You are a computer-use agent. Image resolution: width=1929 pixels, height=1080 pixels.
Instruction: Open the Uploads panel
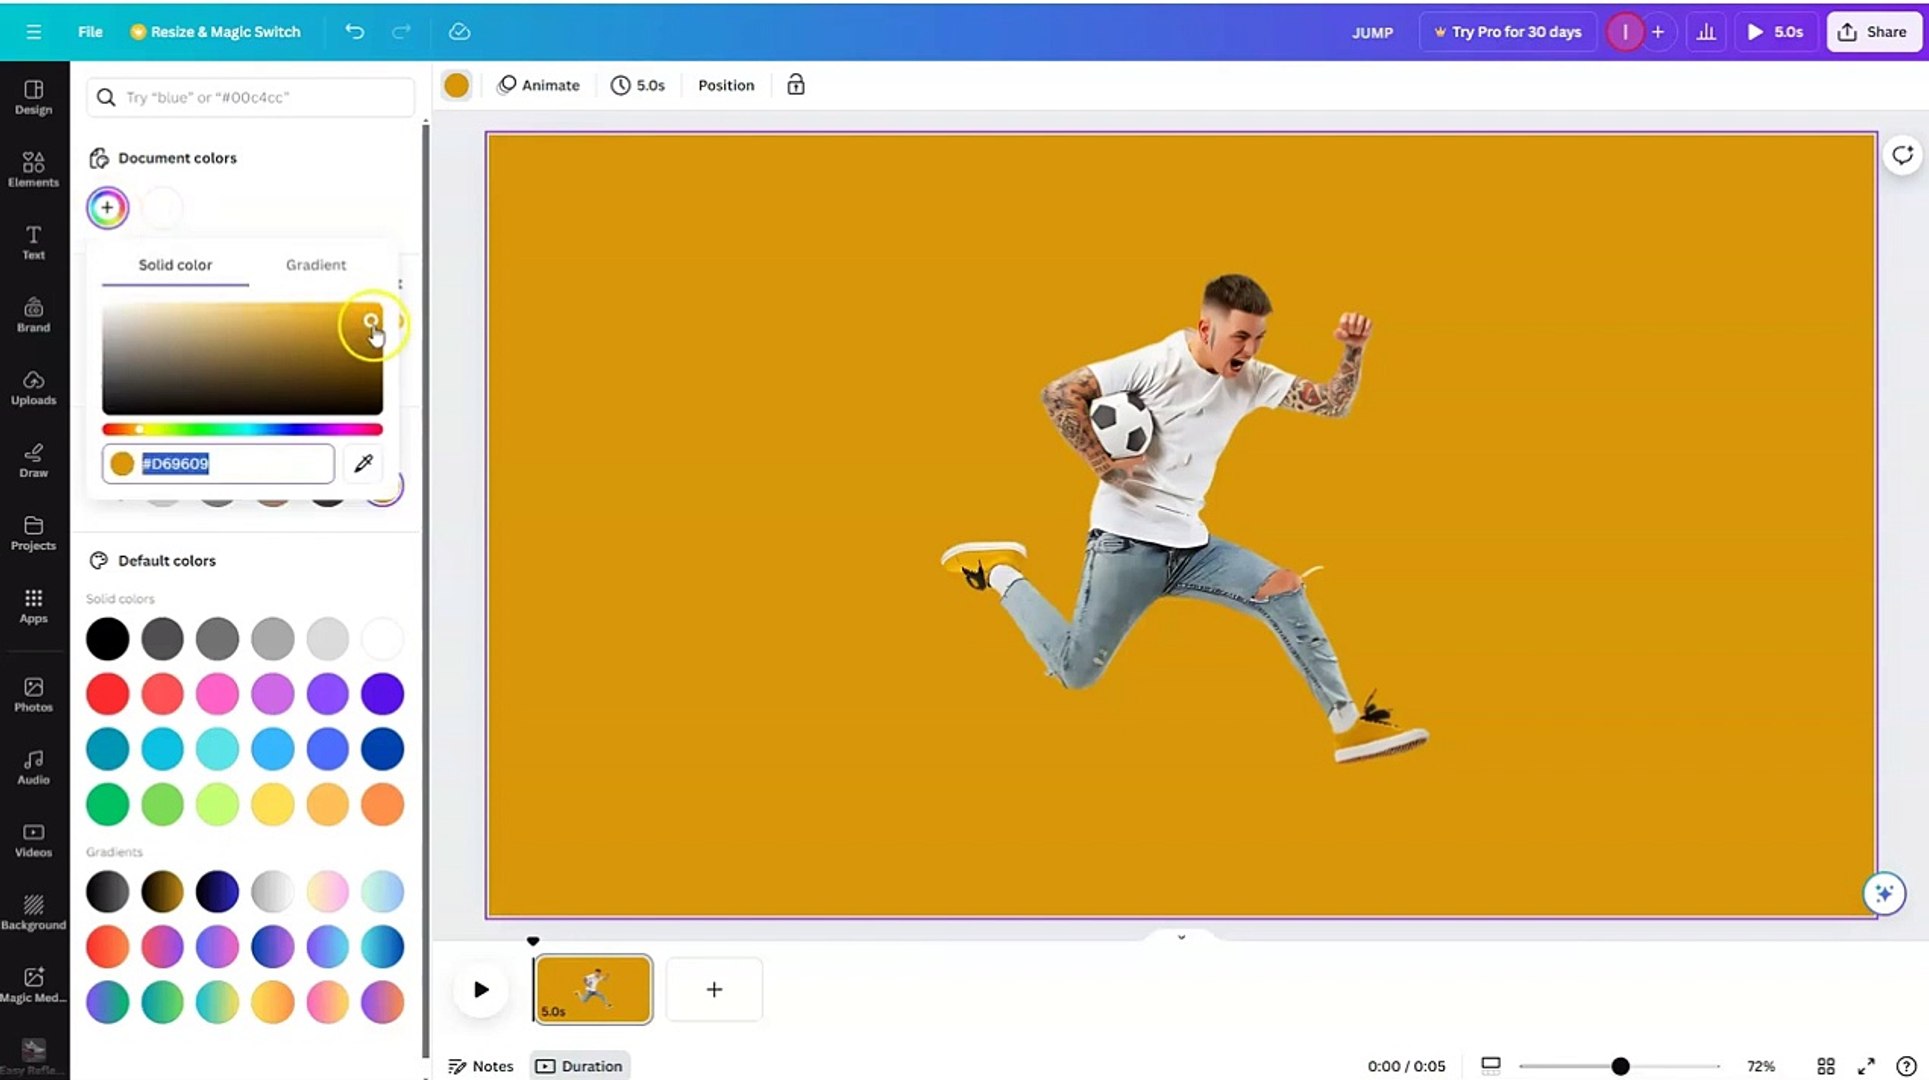click(33, 387)
